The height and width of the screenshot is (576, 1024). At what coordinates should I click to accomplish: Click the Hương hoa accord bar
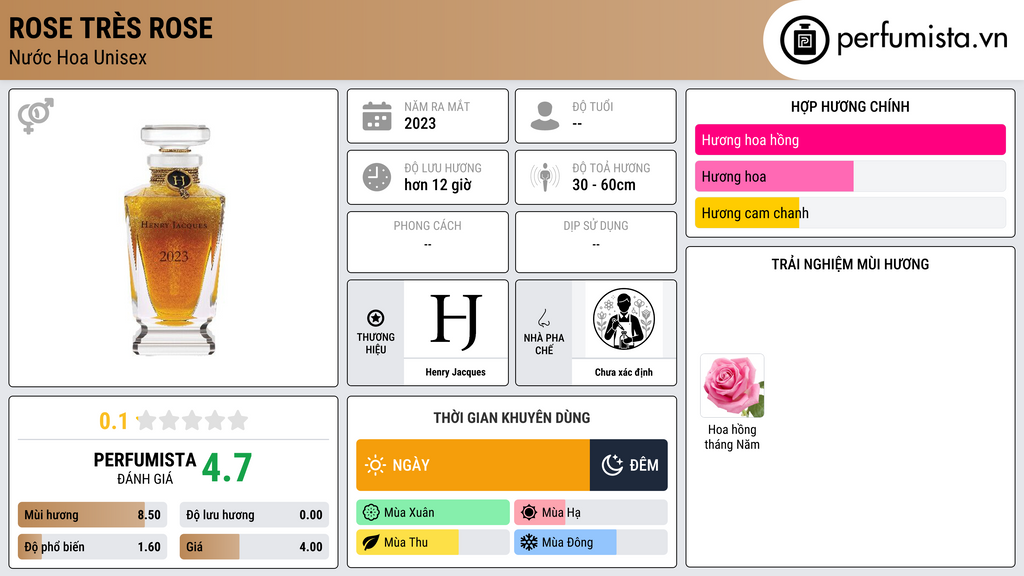850,176
